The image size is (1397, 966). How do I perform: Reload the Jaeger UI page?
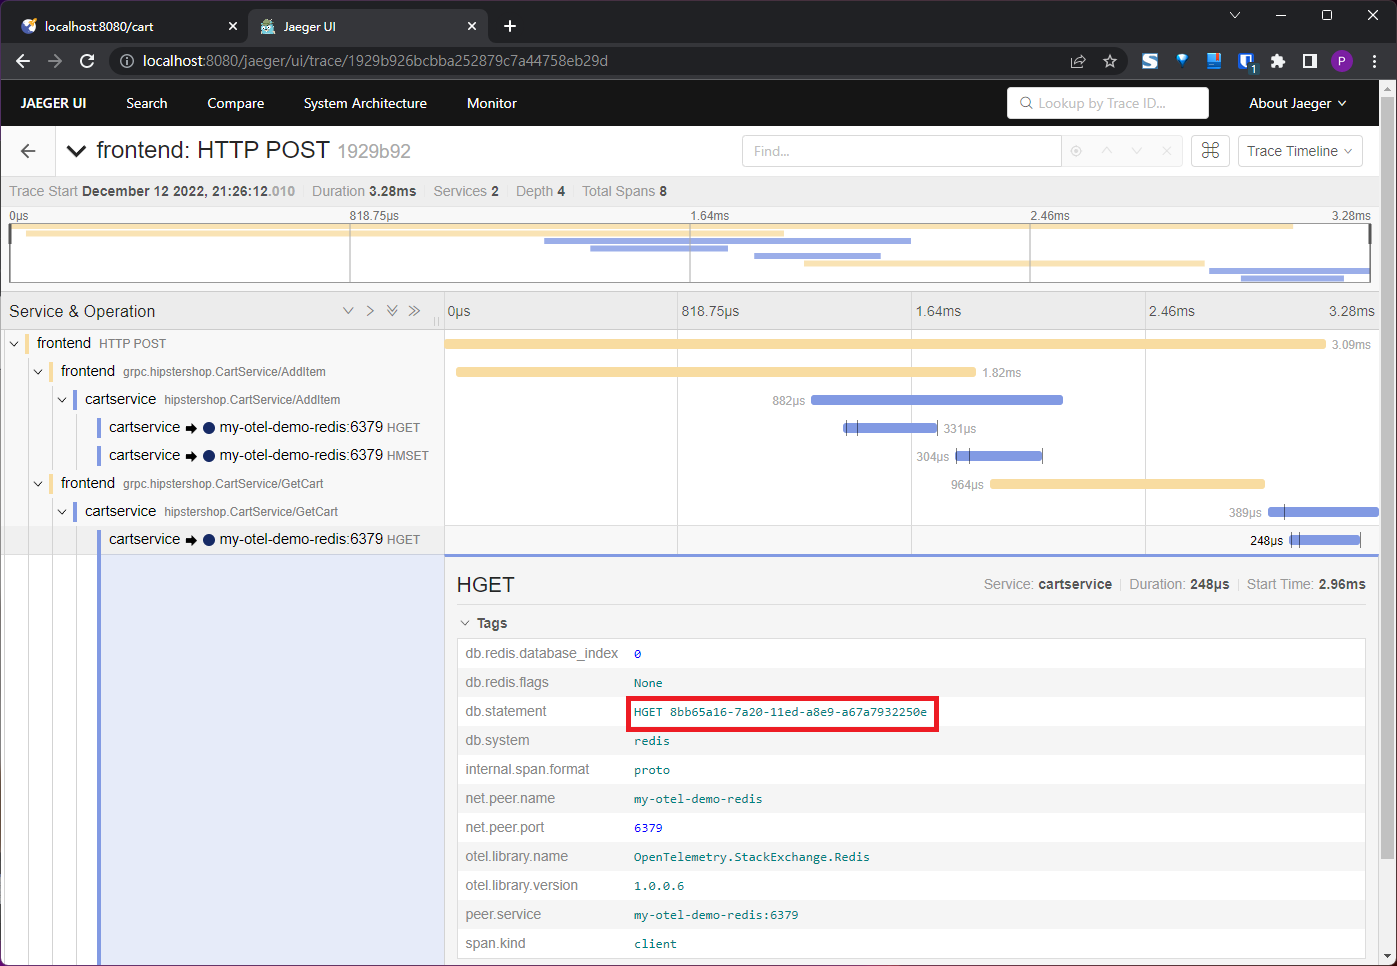click(87, 61)
